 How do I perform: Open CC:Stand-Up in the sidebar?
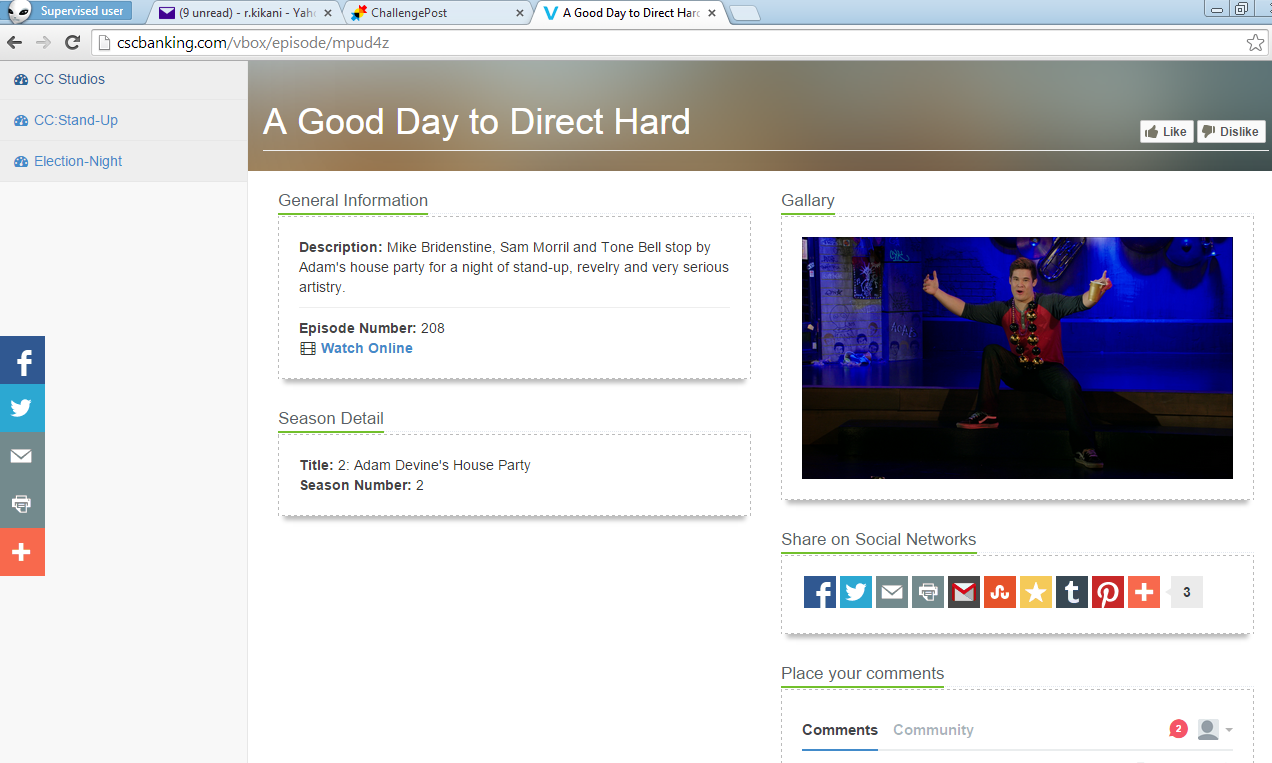click(76, 120)
